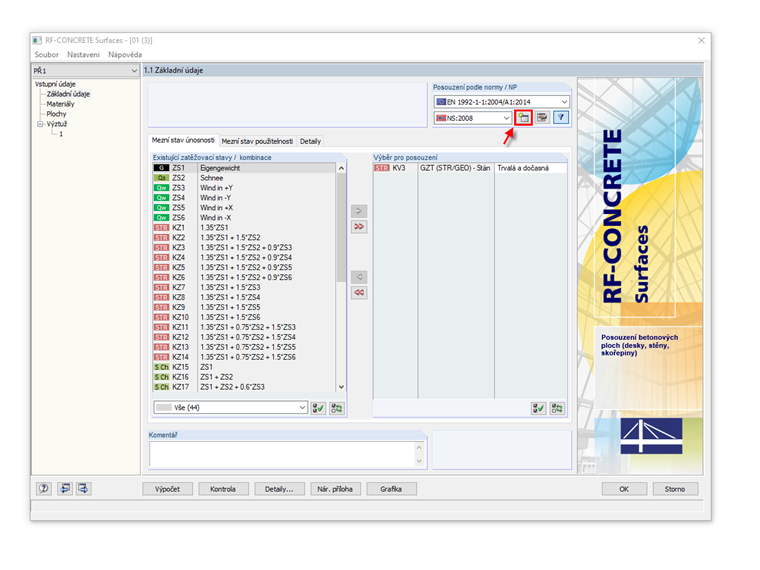Image resolution: width=760 pixels, height=570 pixels.
Task: Select Základní údaje in the tree
Action: pyautogui.click(x=68, y=94)
